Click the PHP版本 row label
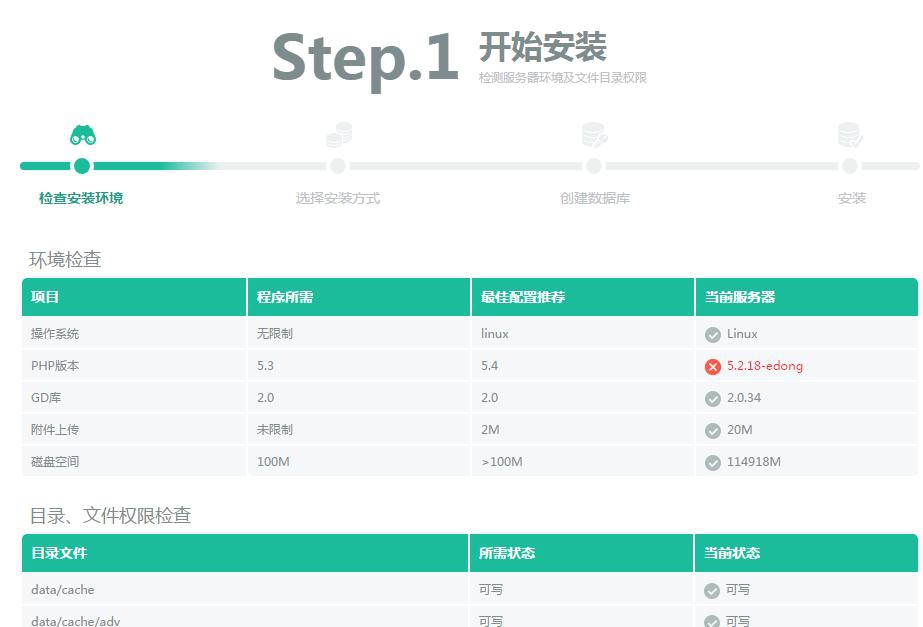Screen dimensions: 923x627 point(55,366)
